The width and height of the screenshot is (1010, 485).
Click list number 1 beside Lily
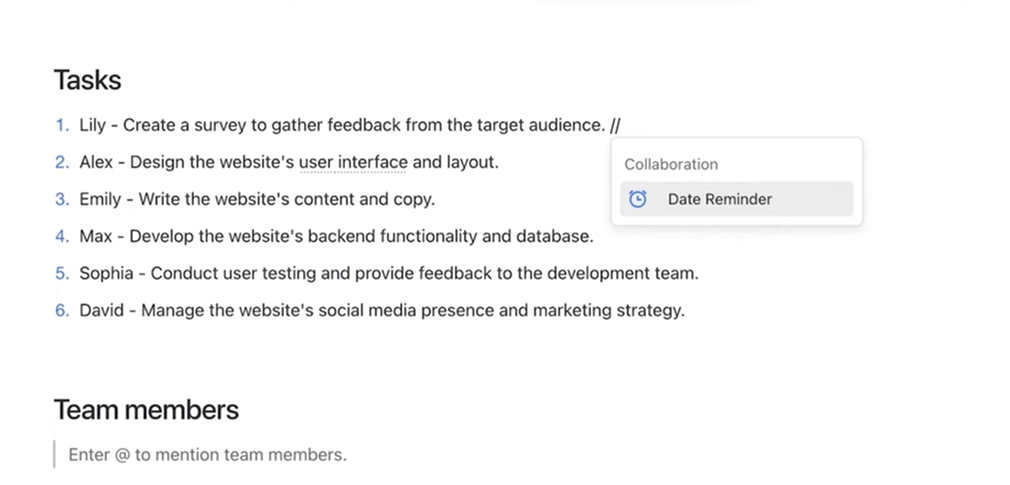62,125
